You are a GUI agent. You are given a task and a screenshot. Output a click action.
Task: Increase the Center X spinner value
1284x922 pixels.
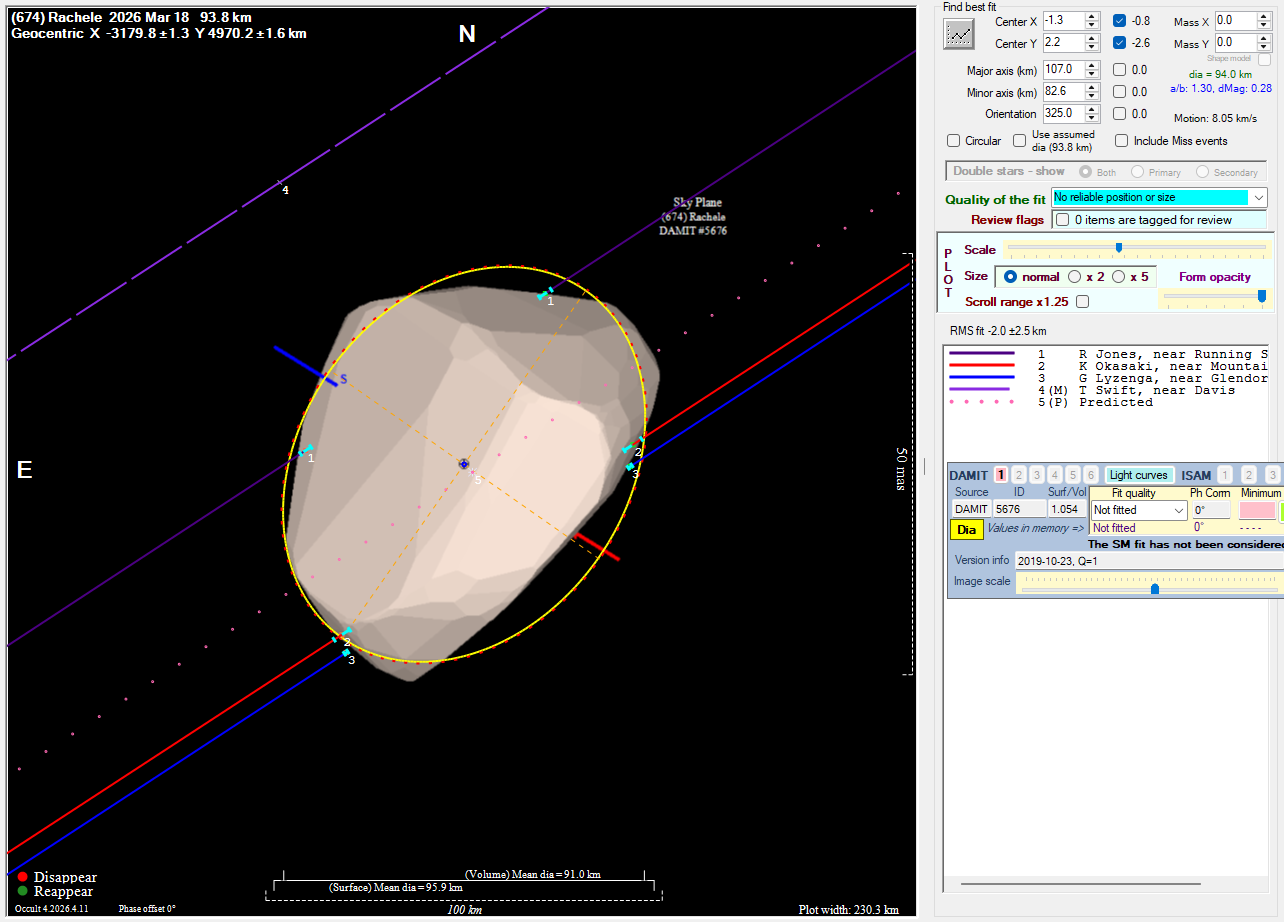tap(1092, 16)
